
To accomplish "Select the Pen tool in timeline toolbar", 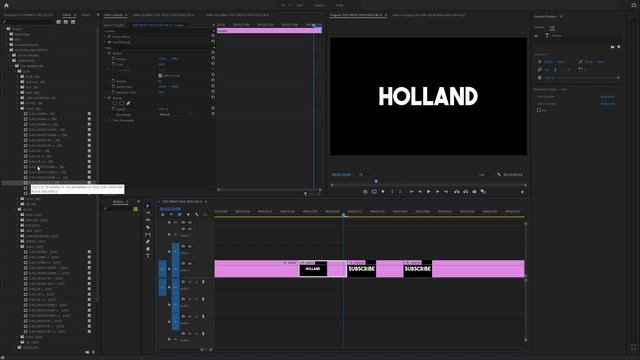I will point(148,242).
